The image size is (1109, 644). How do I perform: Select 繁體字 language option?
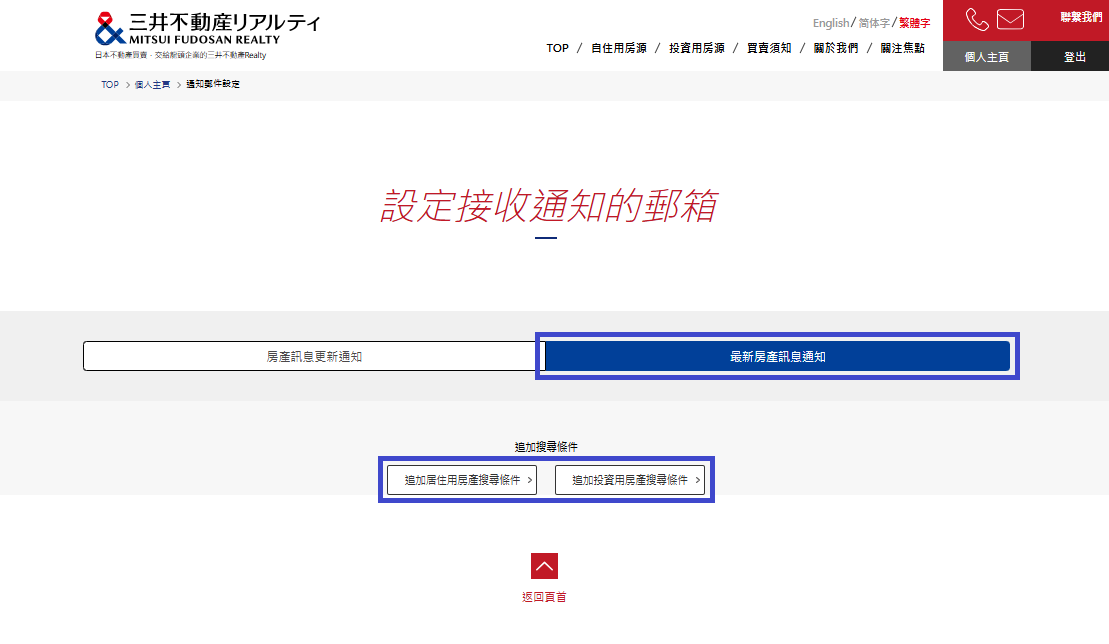click(x=914, y=23)
